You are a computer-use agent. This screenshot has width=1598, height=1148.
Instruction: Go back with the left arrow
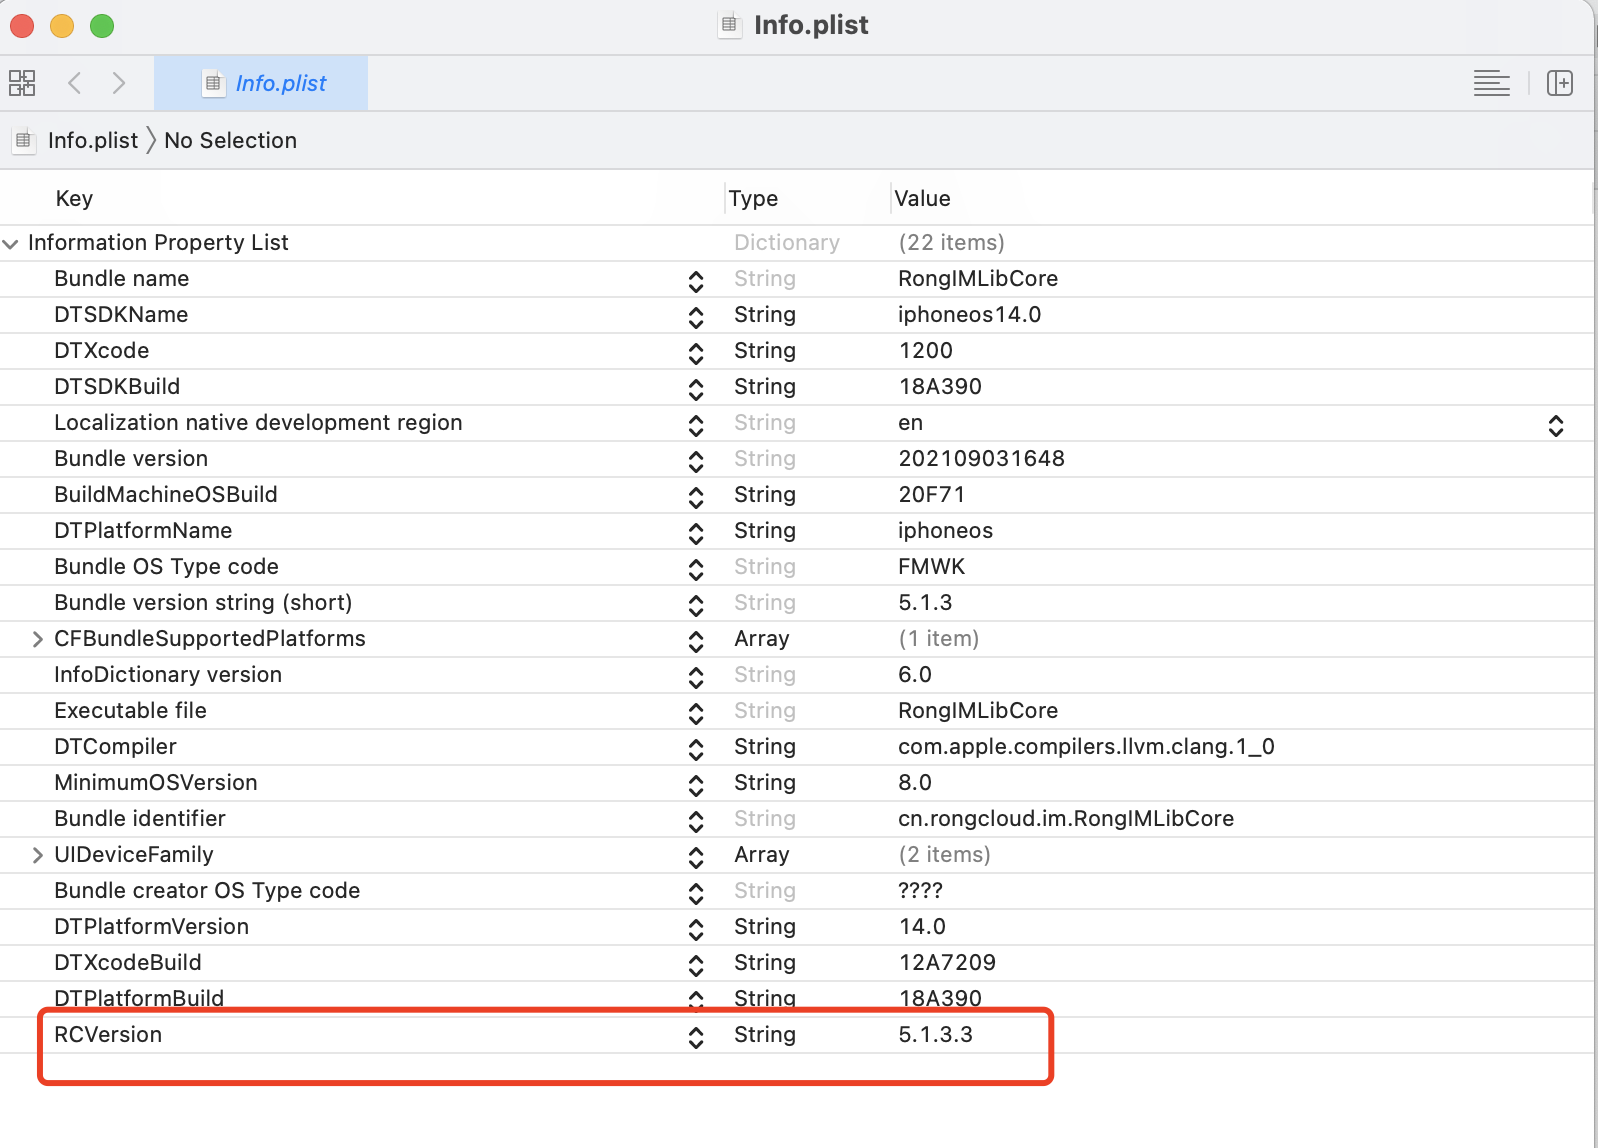(74, 83)
